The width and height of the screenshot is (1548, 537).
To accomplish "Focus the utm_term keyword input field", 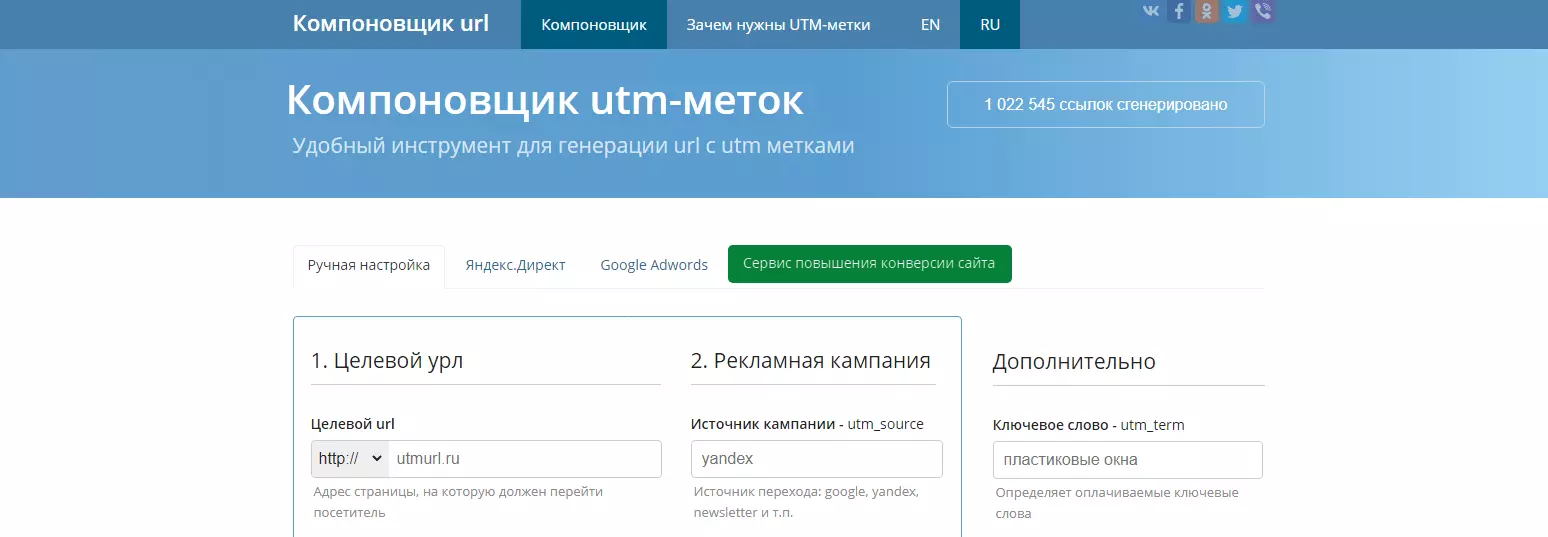I will point(1128,460).
